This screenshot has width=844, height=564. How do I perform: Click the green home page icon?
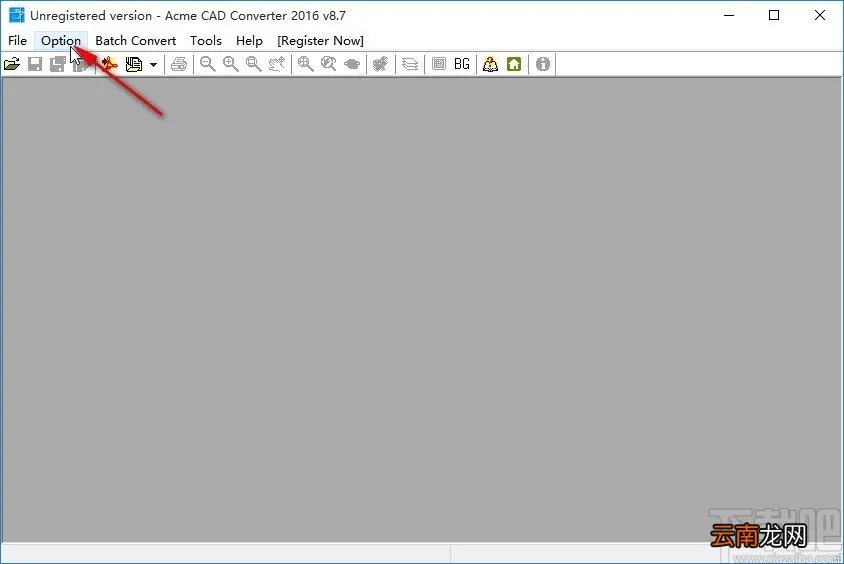point(514,64)
